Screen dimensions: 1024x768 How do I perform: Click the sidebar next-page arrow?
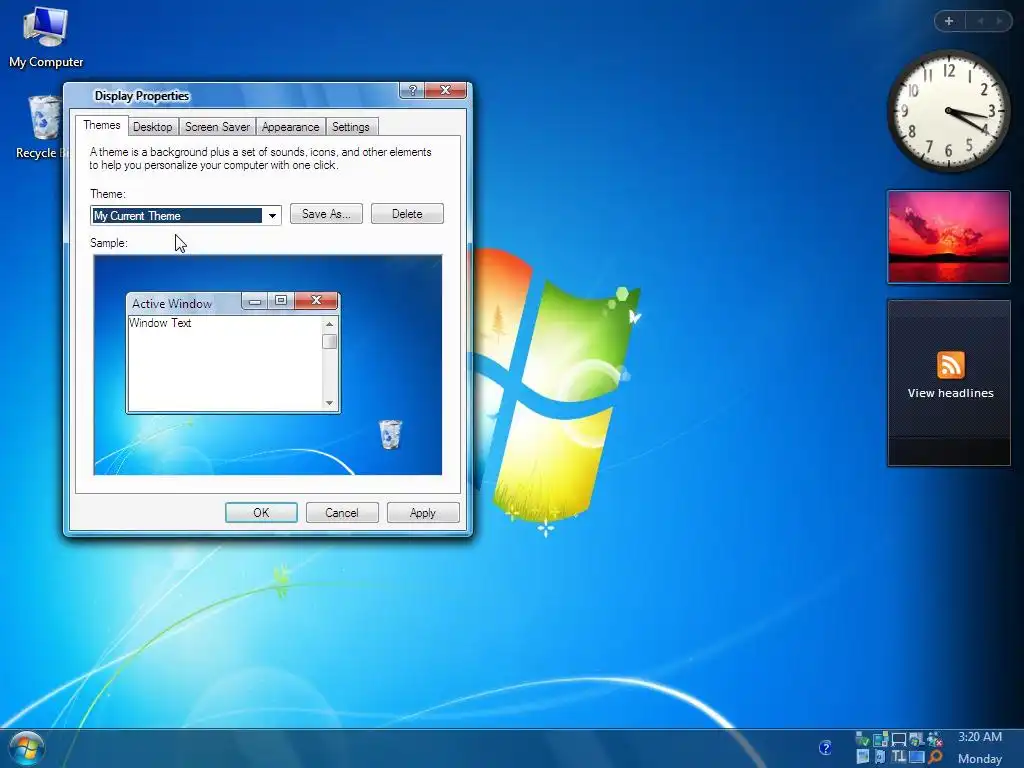click(x=999, y=21)
